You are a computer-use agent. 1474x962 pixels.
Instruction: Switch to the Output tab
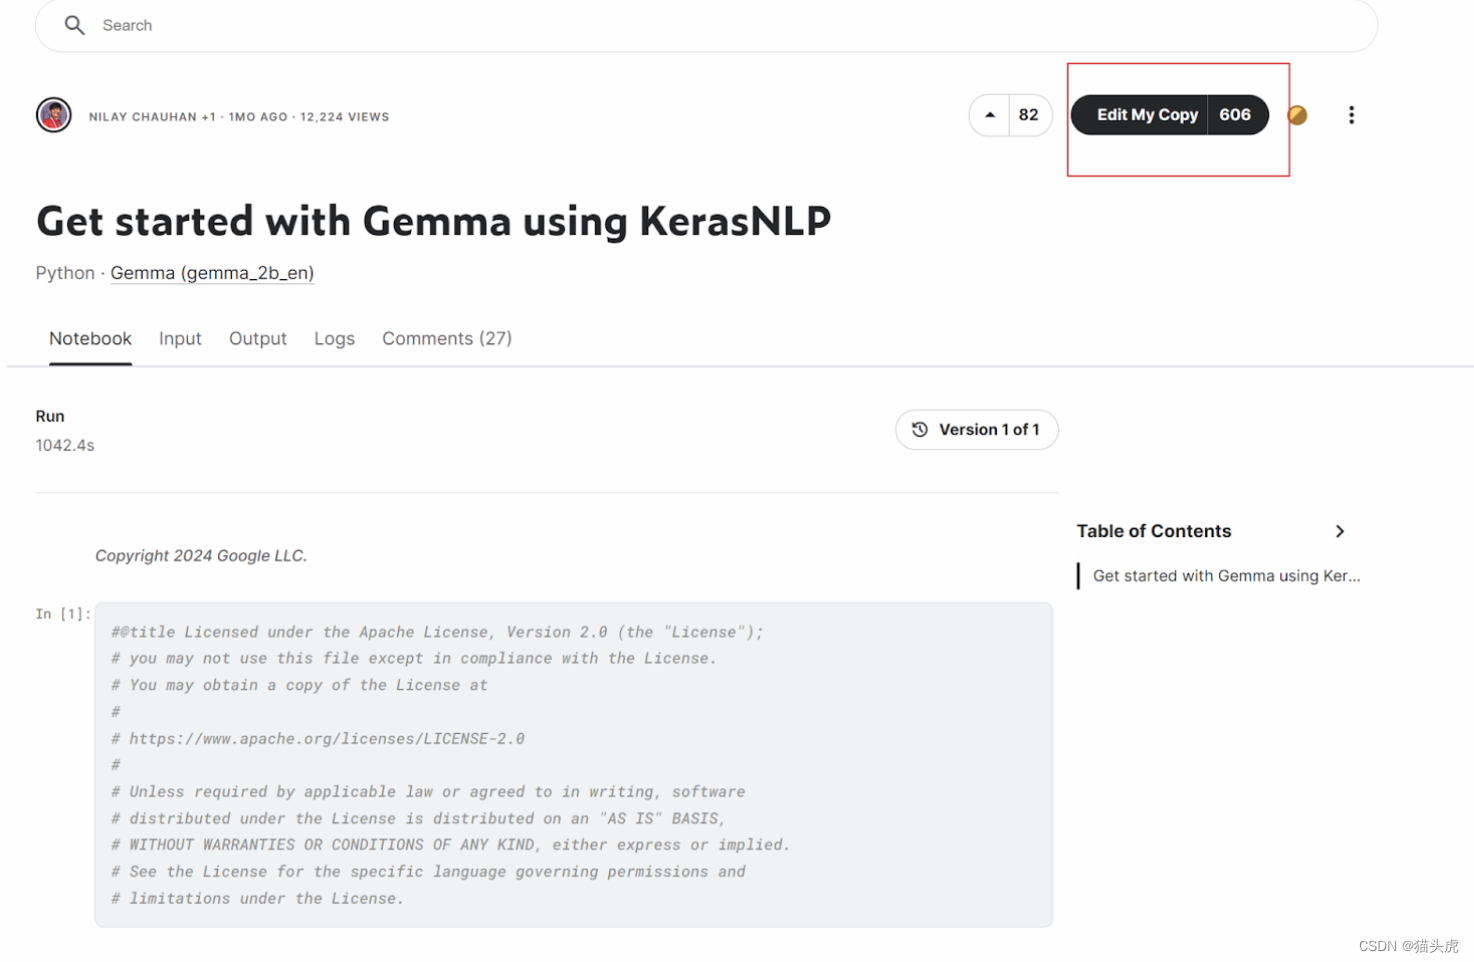pos(258,339)
